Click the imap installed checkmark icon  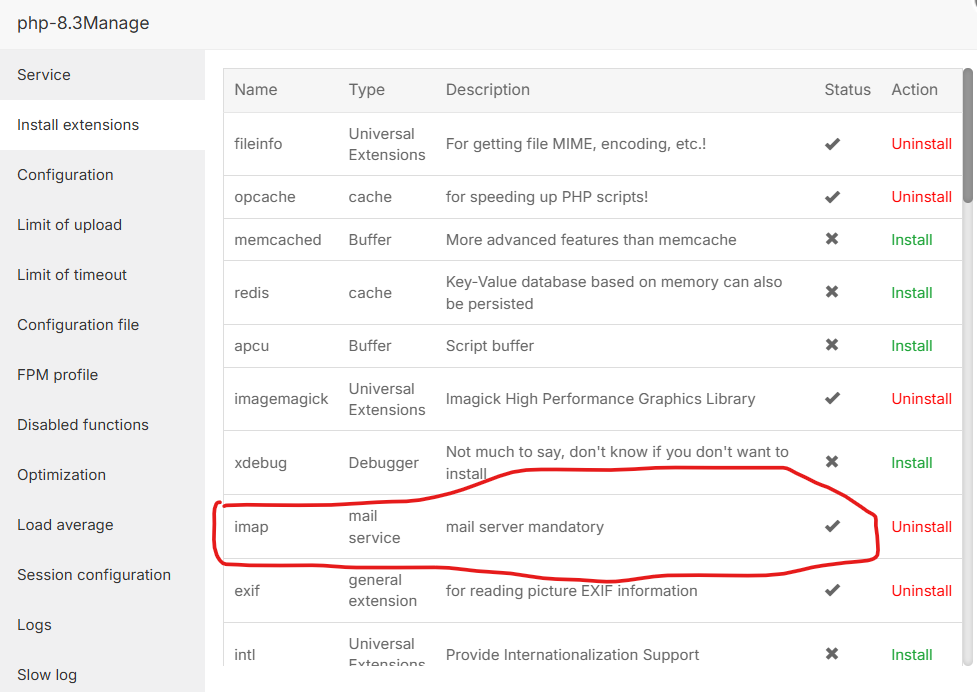click(832, 526)
